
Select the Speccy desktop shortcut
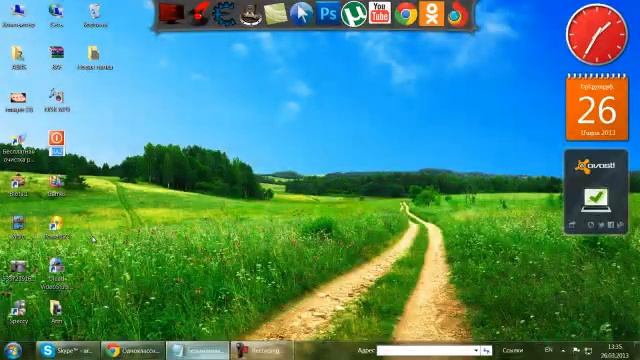(x=18, y=312)
